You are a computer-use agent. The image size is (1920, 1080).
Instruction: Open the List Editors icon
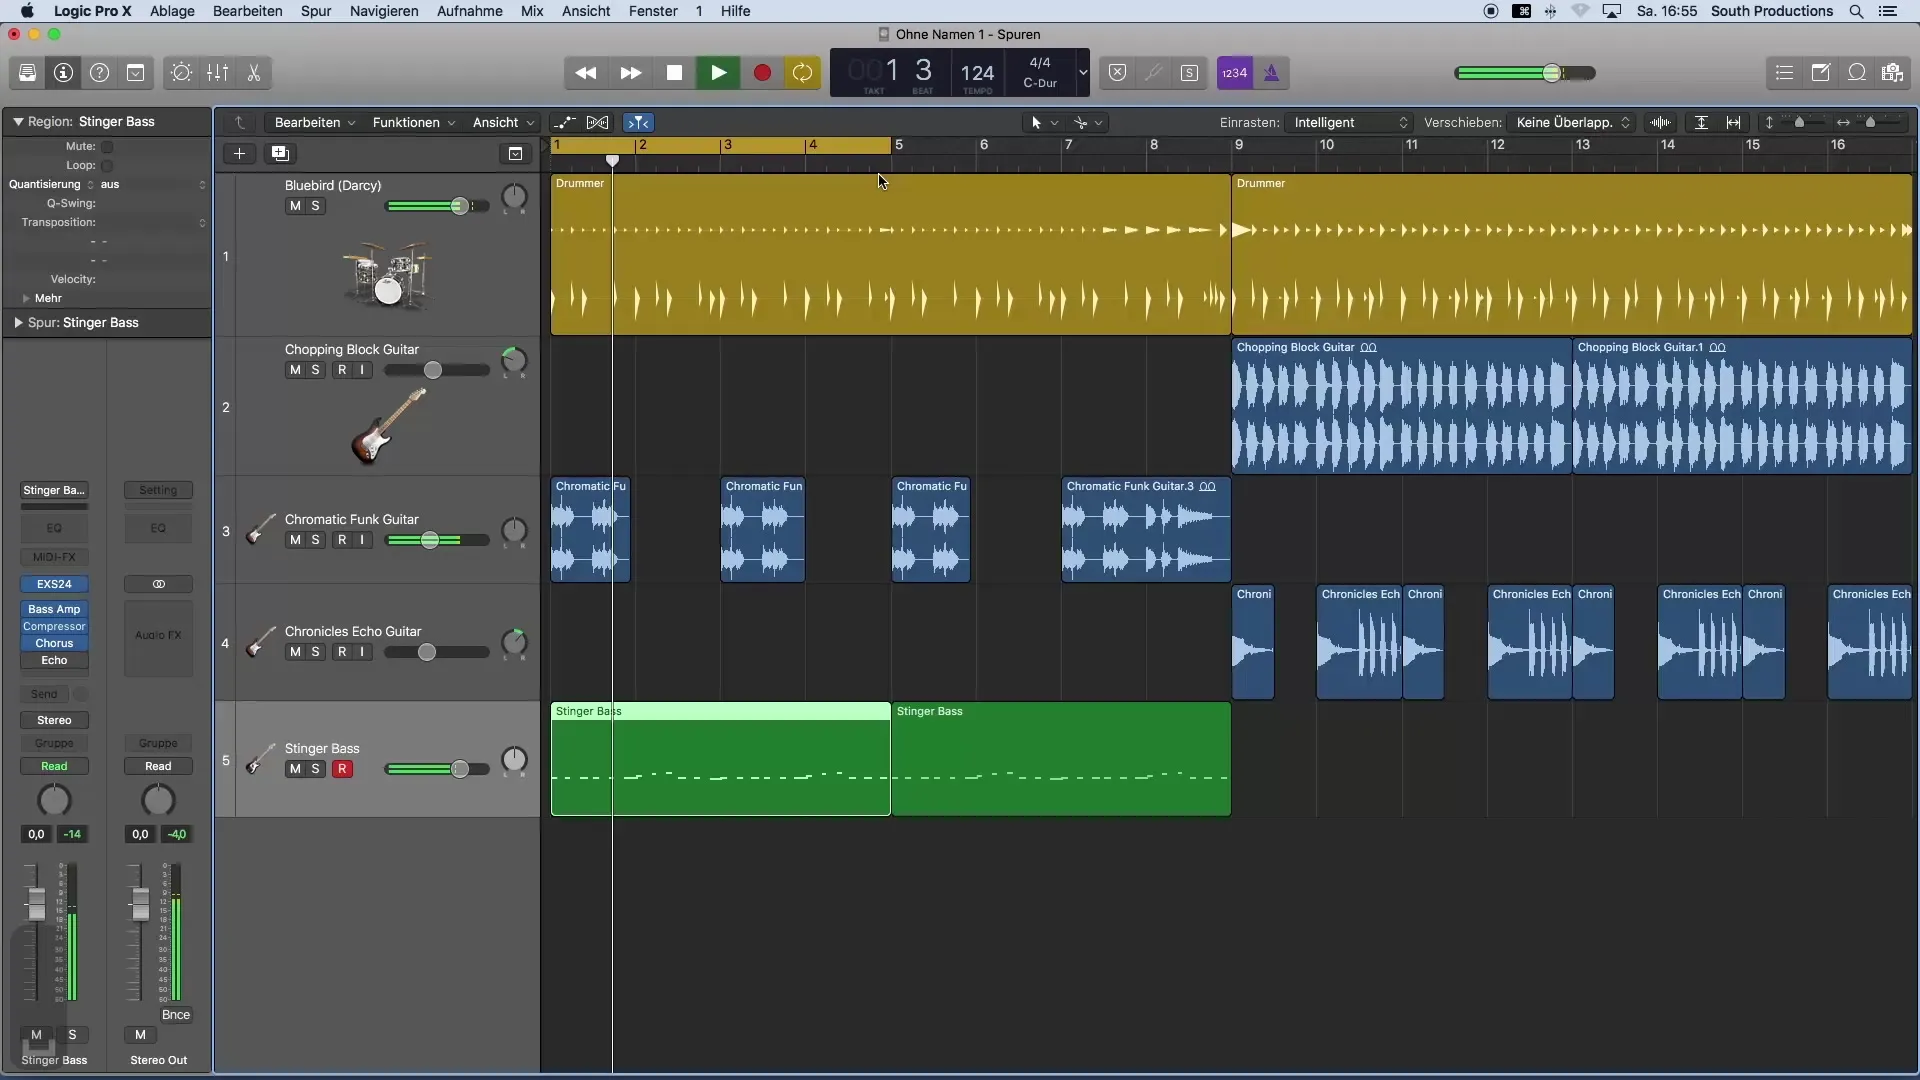[x=1784, y=73]
